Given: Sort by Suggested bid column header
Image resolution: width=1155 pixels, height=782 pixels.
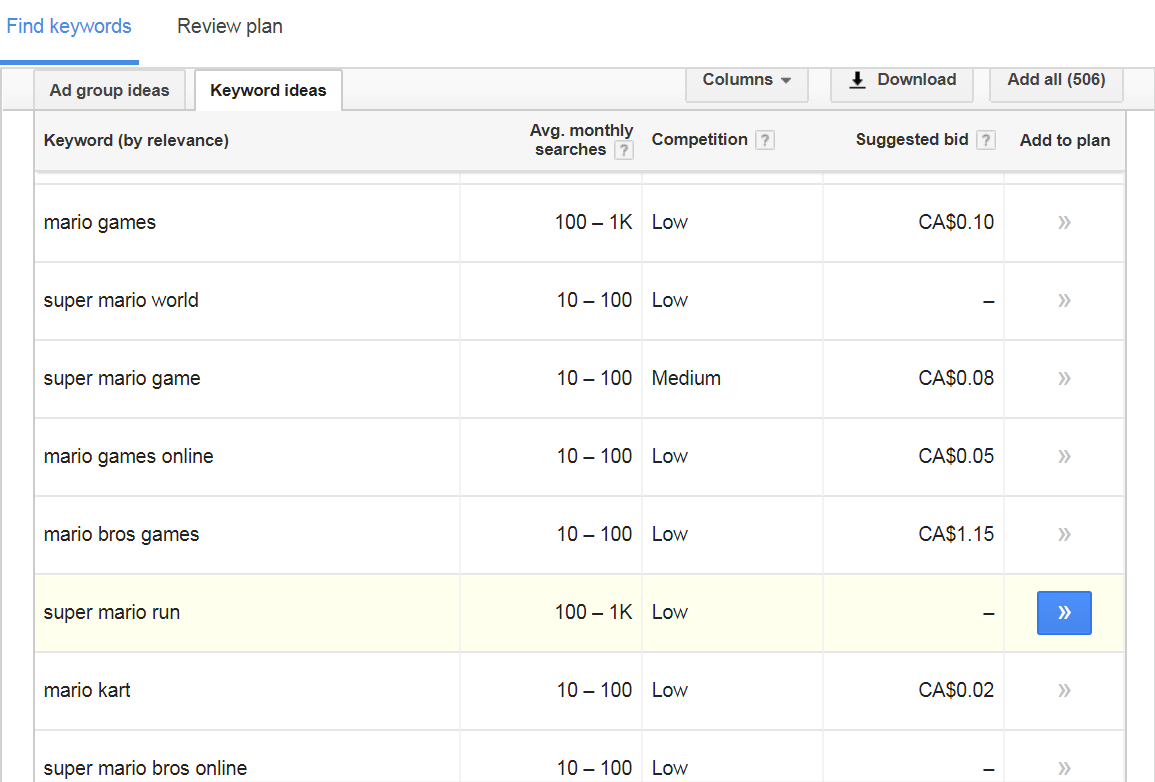Looking at the screenshot, I should click(x=912, y=140).
